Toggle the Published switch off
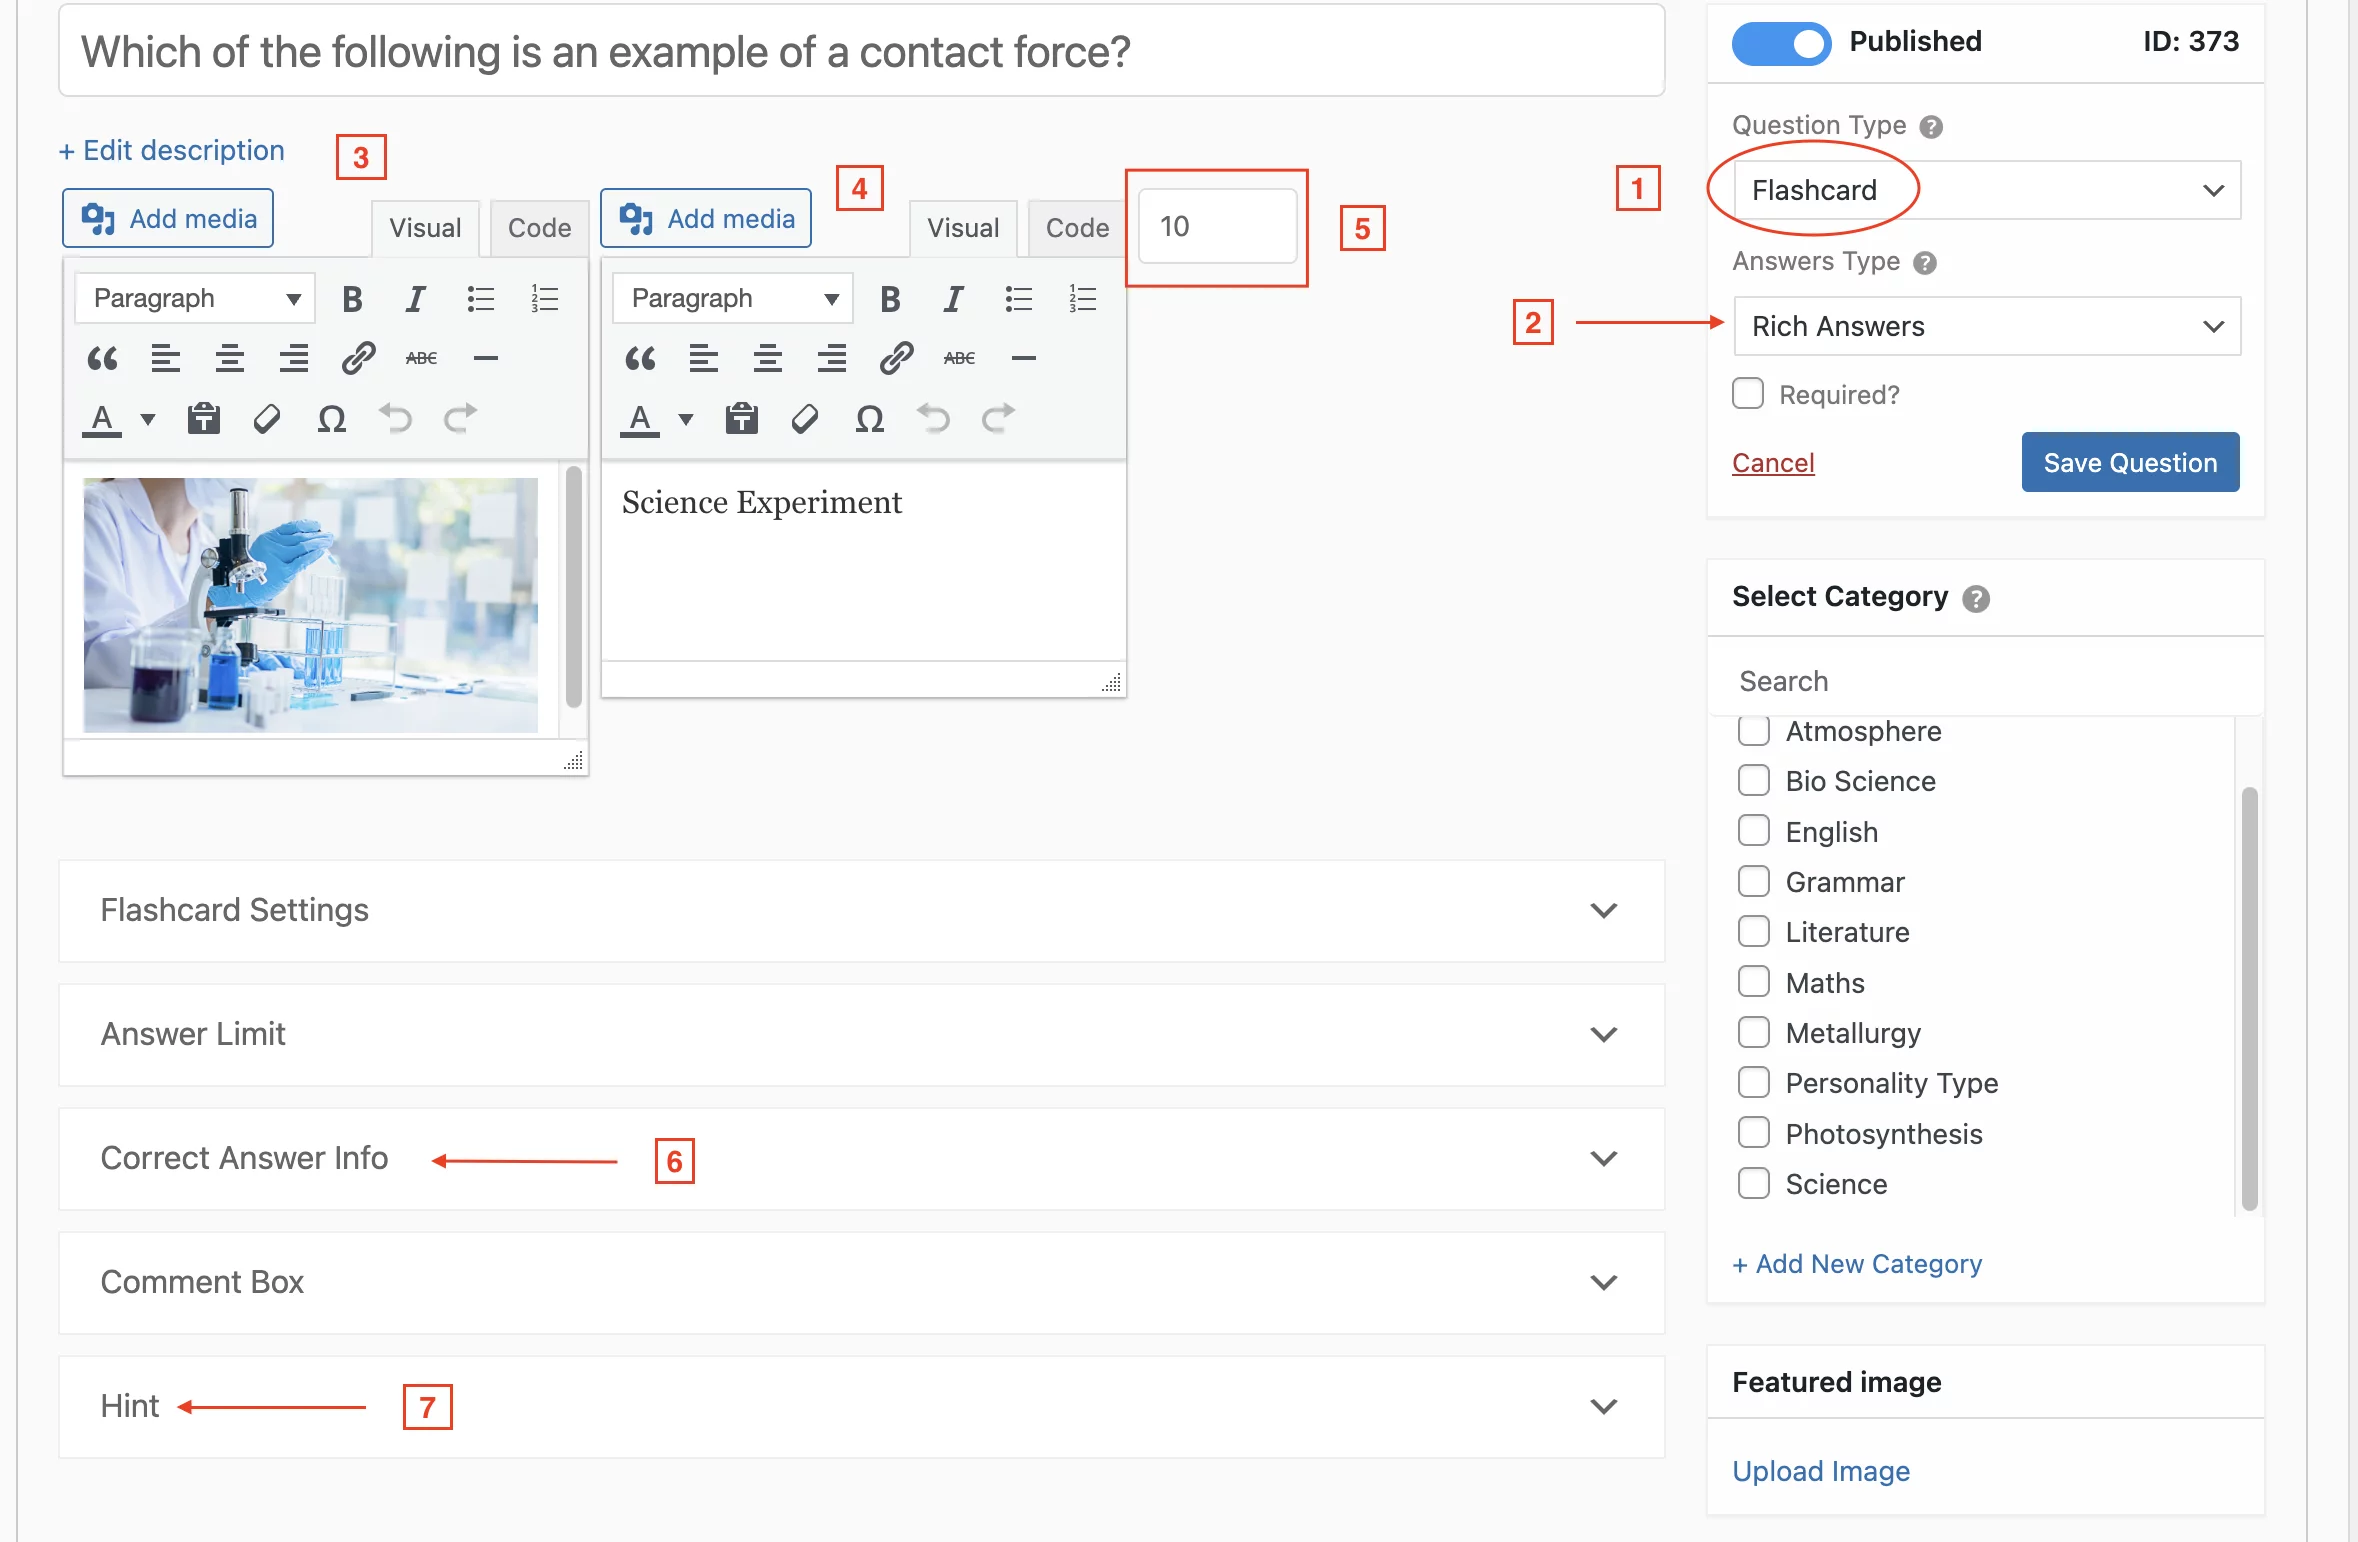Viewport: 2358px width, 1542px height. coord(1781,43)
